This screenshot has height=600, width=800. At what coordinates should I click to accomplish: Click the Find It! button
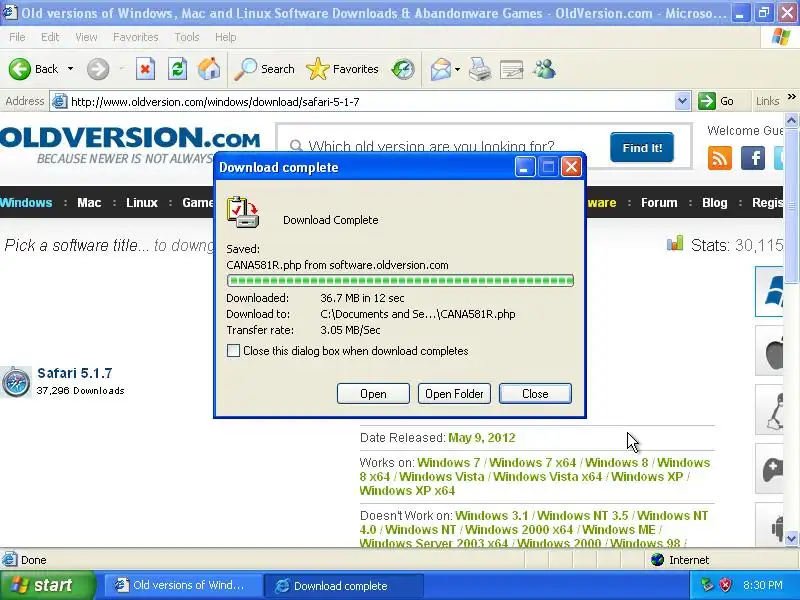(642, 147)
